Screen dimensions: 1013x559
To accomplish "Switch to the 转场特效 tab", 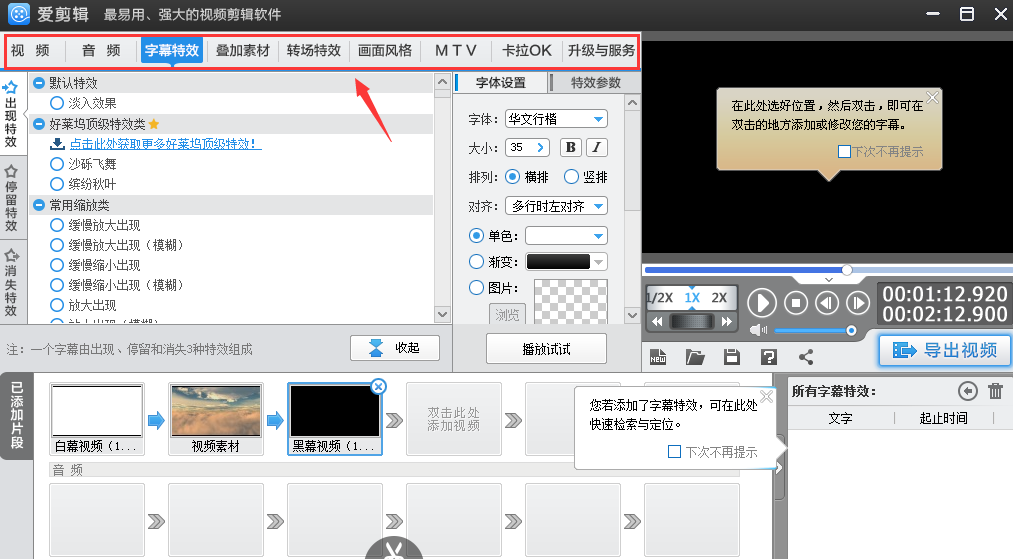I will tap(314, 51).
